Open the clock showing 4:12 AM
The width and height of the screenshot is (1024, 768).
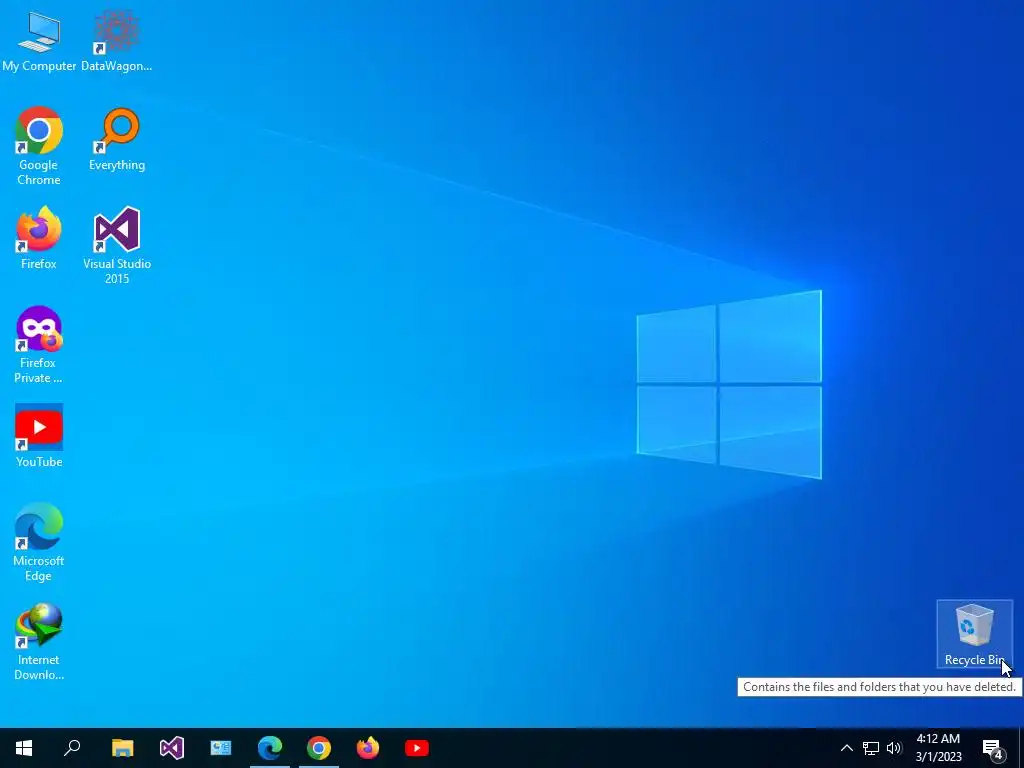pos(938,748)
